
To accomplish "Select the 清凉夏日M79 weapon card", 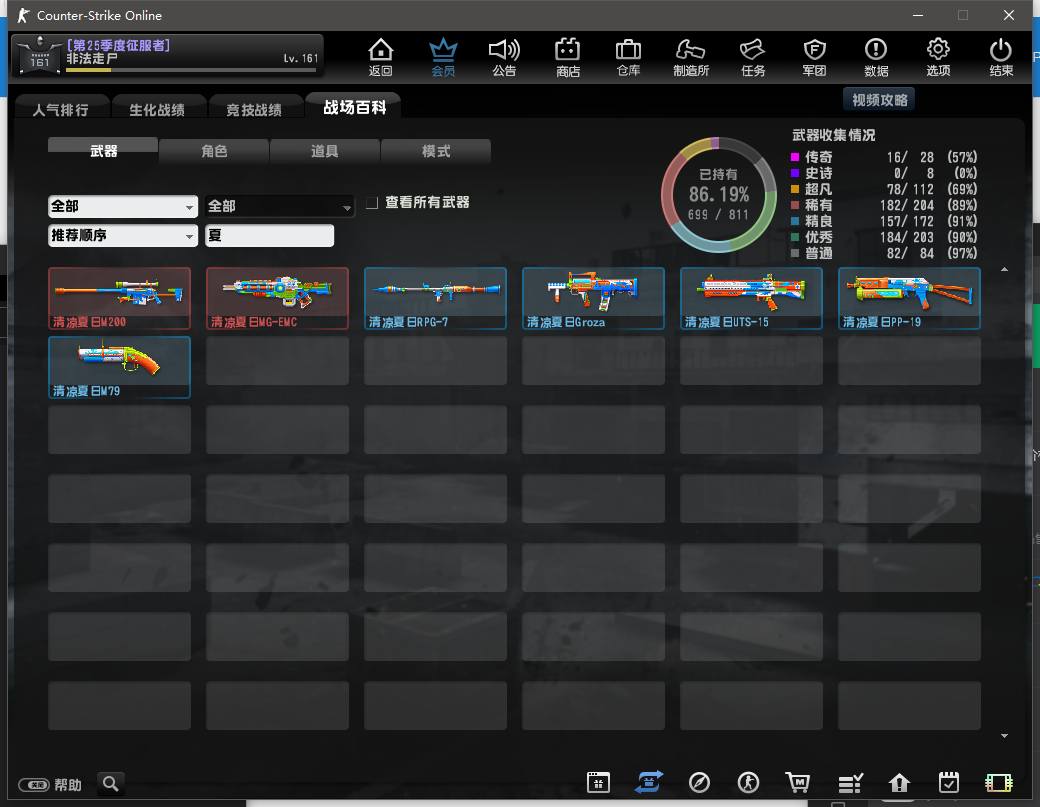I will [x=119, y=367].
